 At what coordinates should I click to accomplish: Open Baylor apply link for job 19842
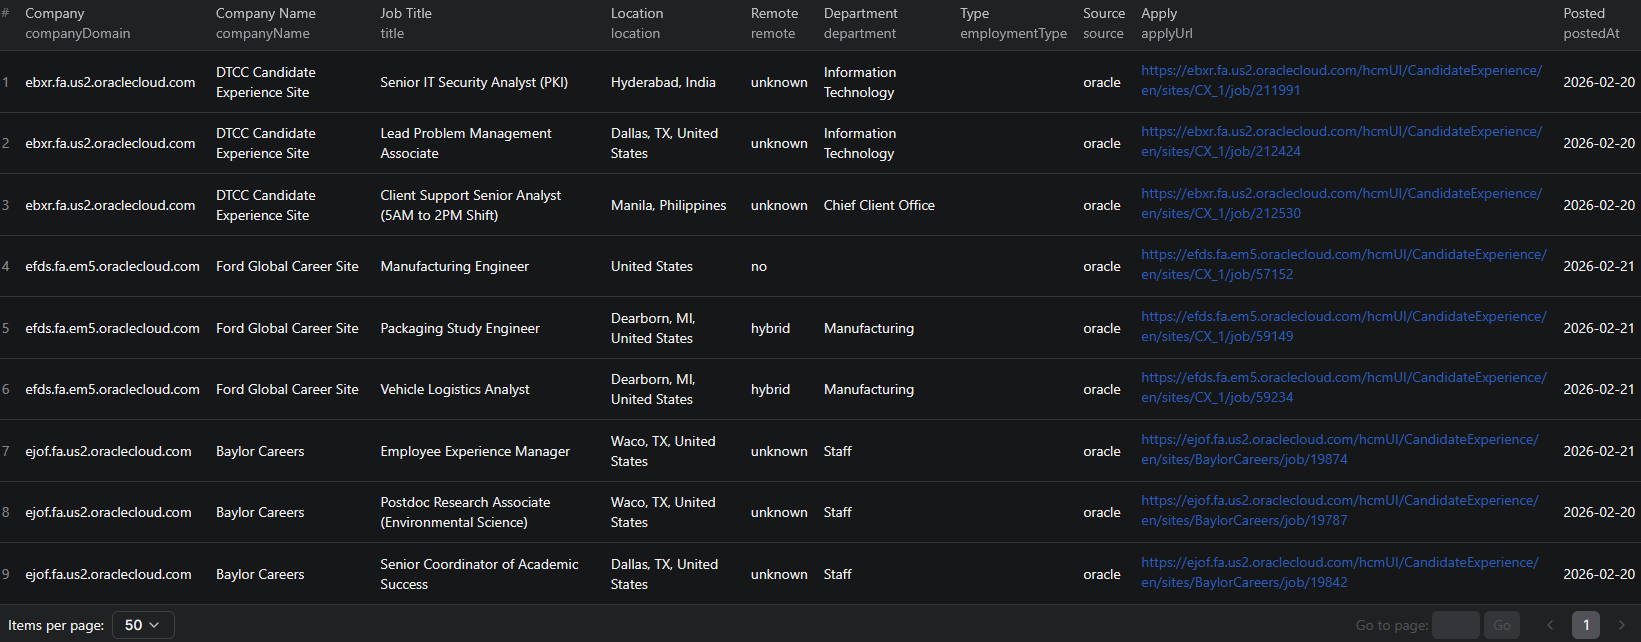tap(1339, 573)
